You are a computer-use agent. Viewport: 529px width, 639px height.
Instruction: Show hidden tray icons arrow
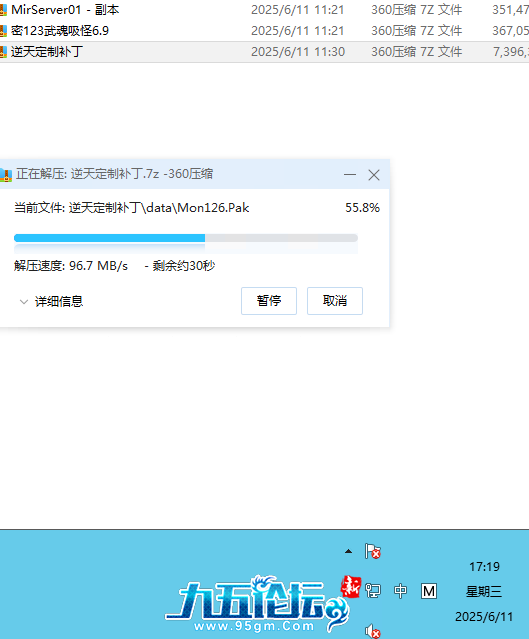(348, 551)
